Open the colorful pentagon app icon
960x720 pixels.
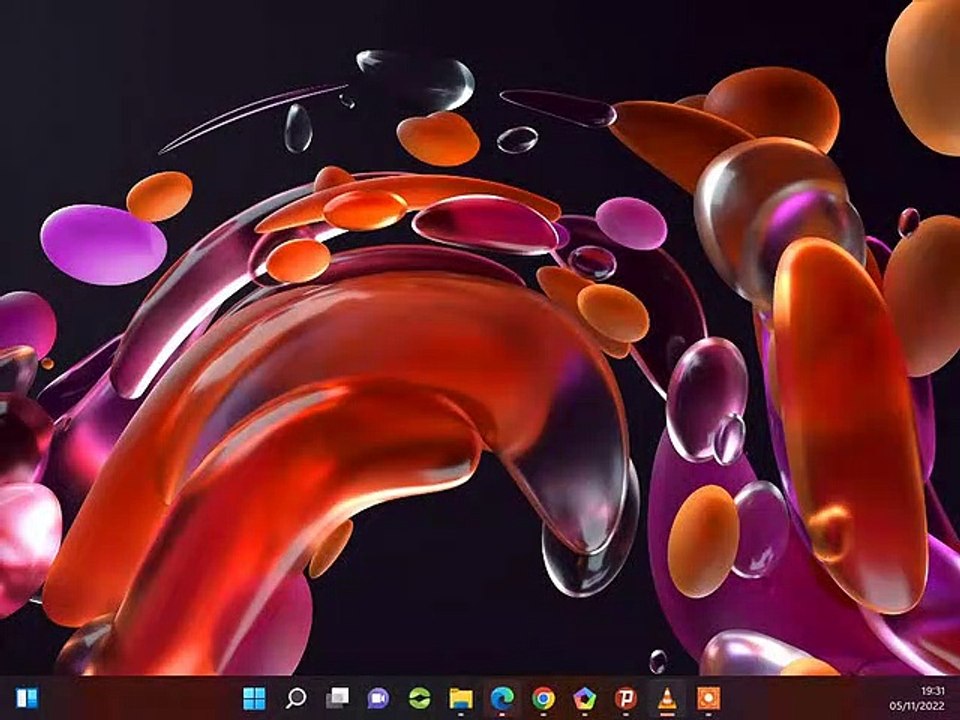pyautogui.click(x=584, y=698)
